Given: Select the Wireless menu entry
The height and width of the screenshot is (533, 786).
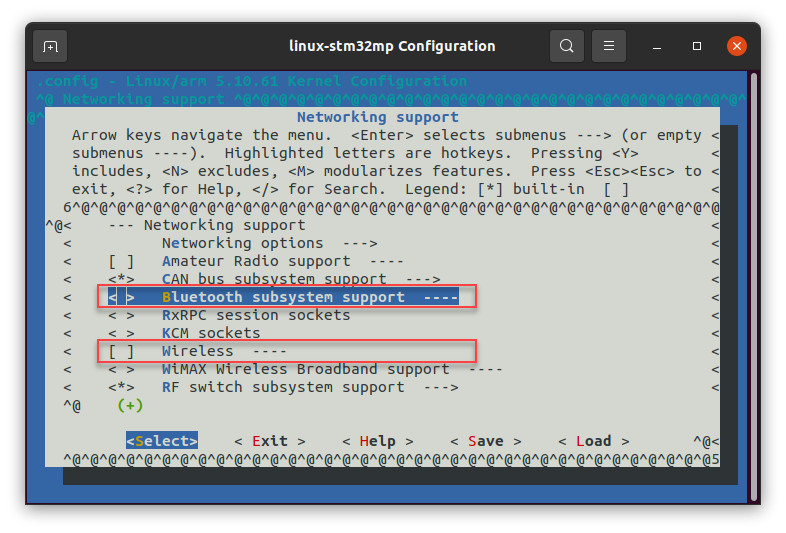Looking at the screenshot, I should point(198,351).
